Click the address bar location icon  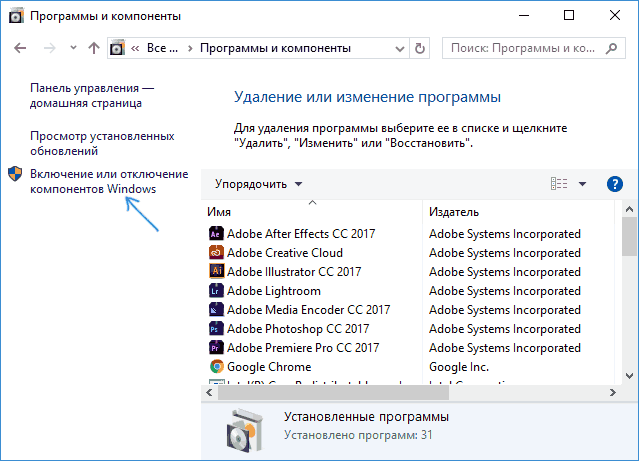point(117,48)
